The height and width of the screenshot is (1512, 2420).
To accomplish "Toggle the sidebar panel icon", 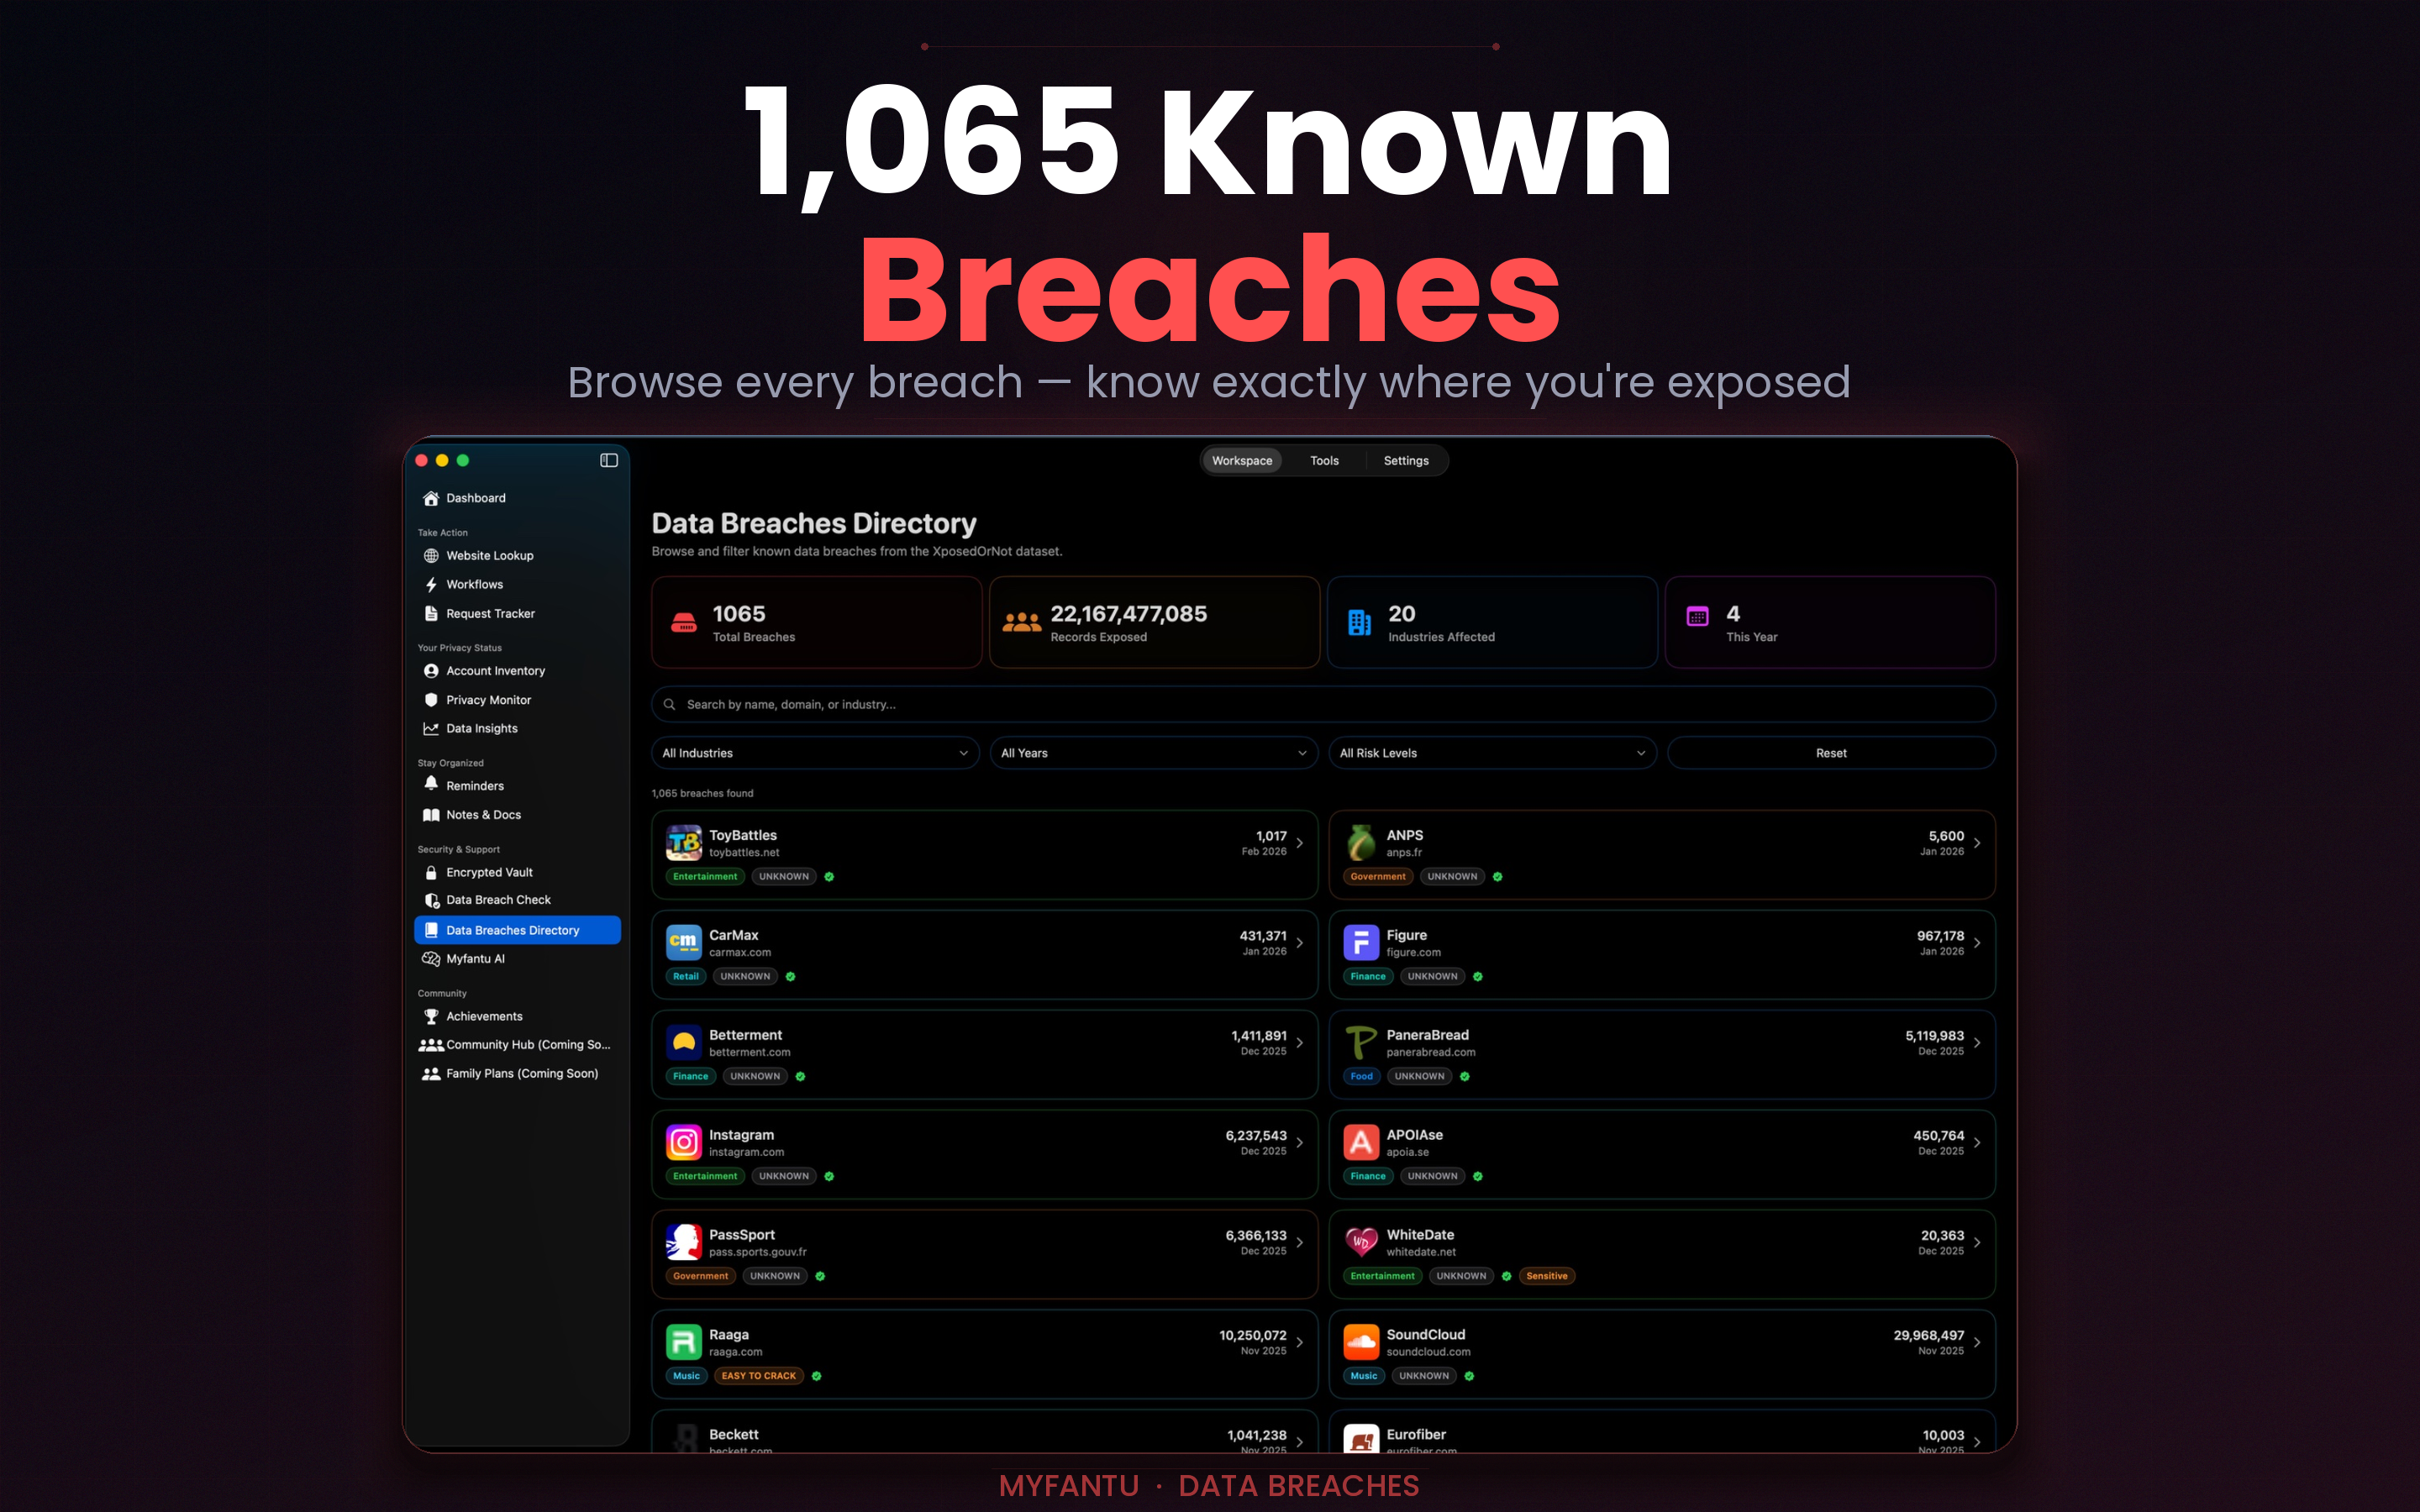I will click(x=609, y=460).
